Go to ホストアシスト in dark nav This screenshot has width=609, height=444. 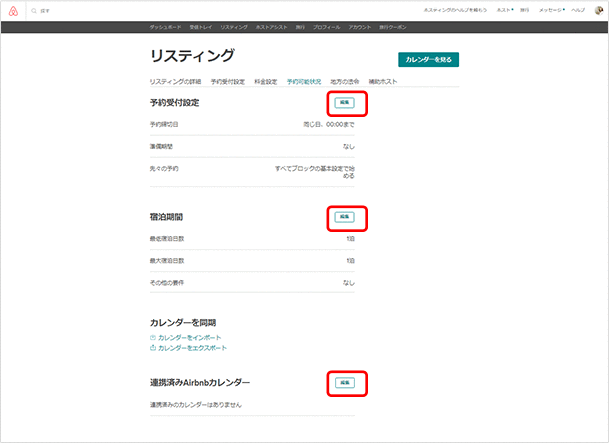click(x=271, y=27)
